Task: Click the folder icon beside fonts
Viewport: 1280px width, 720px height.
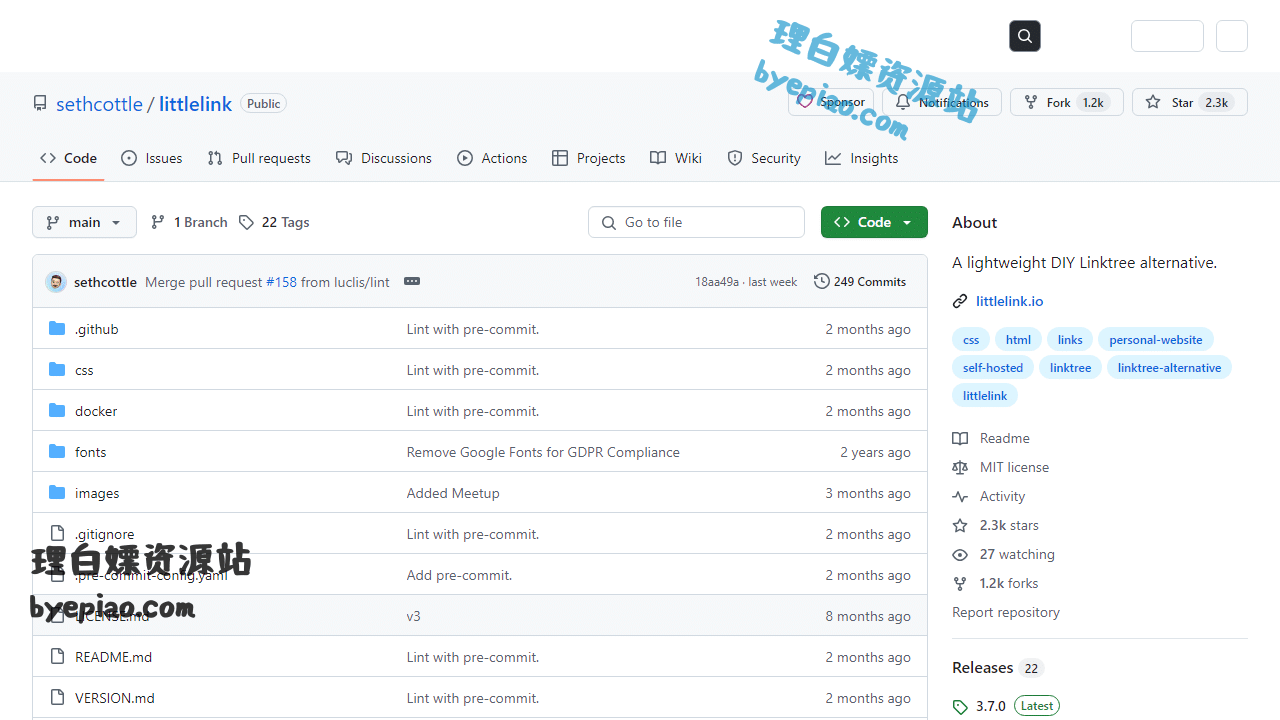Action: click(x=57, y=452)
